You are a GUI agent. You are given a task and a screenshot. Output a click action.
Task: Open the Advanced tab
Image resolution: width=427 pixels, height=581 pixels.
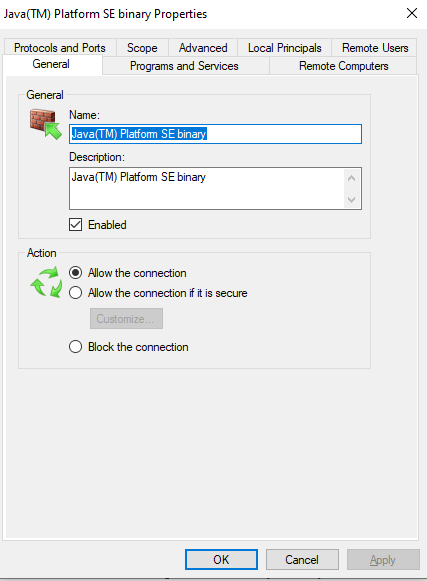203,48
